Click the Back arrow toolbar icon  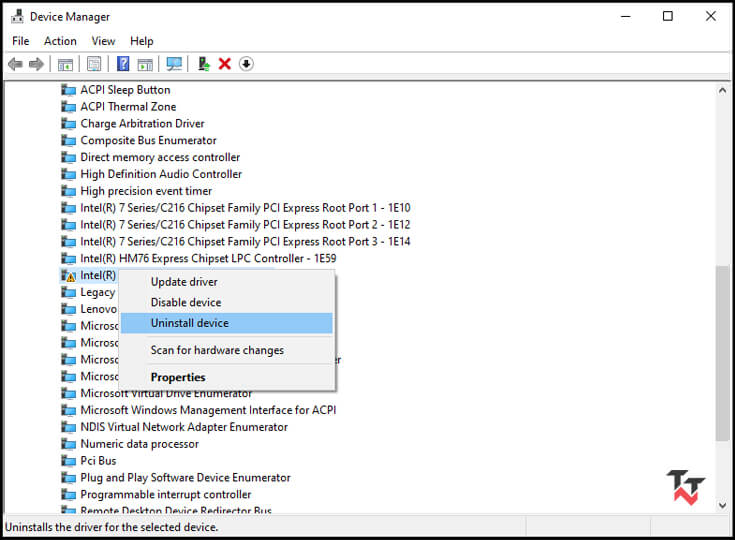(x=15, y=64)
